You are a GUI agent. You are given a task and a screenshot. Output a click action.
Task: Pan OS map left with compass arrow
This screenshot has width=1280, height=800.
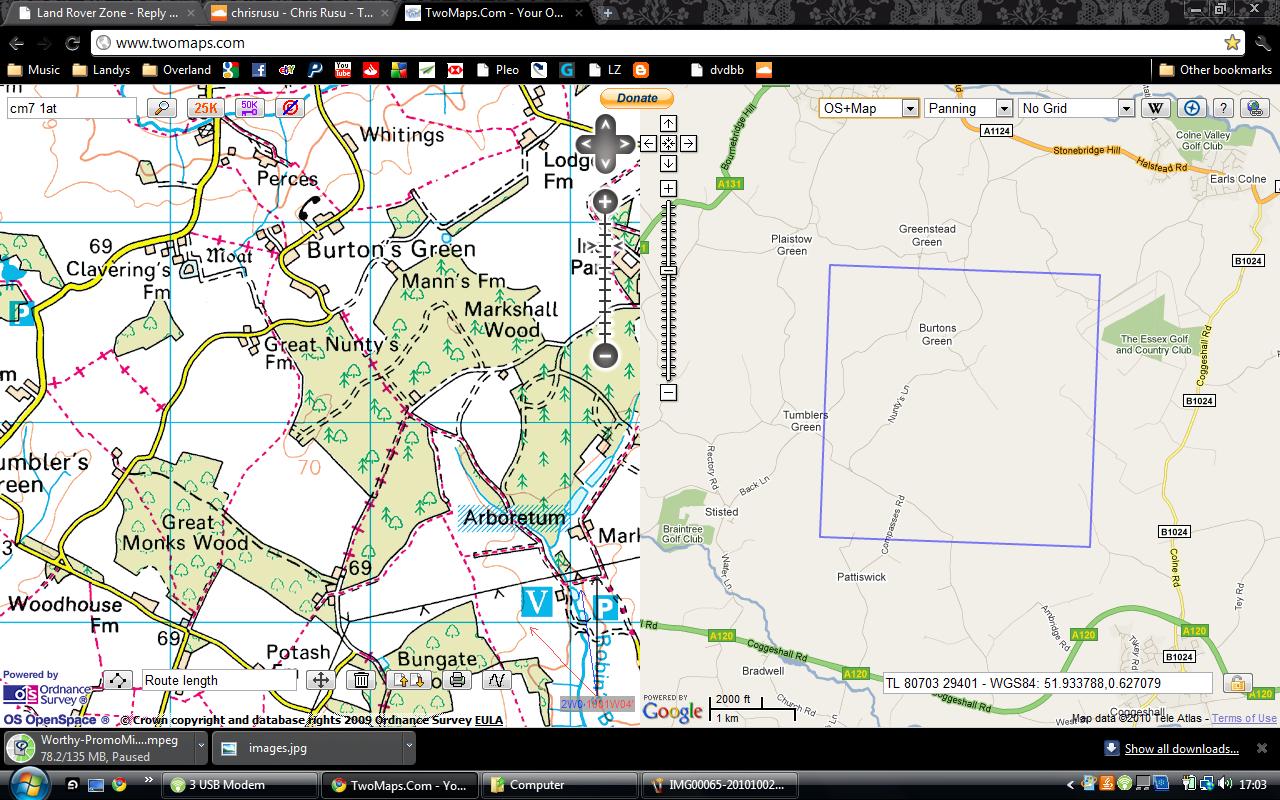[x=585, y=144]
